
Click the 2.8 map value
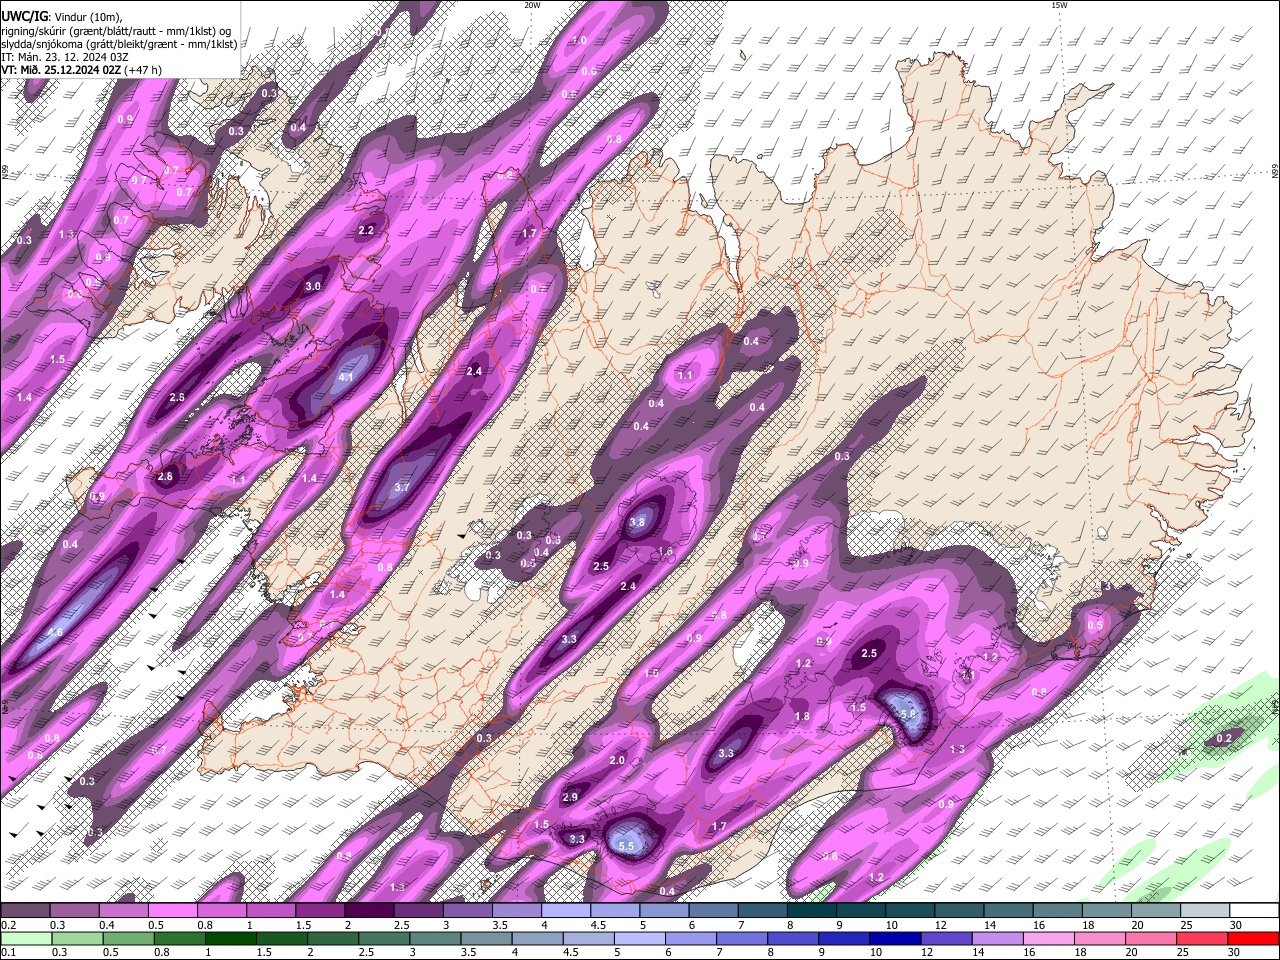coord(177,397)
